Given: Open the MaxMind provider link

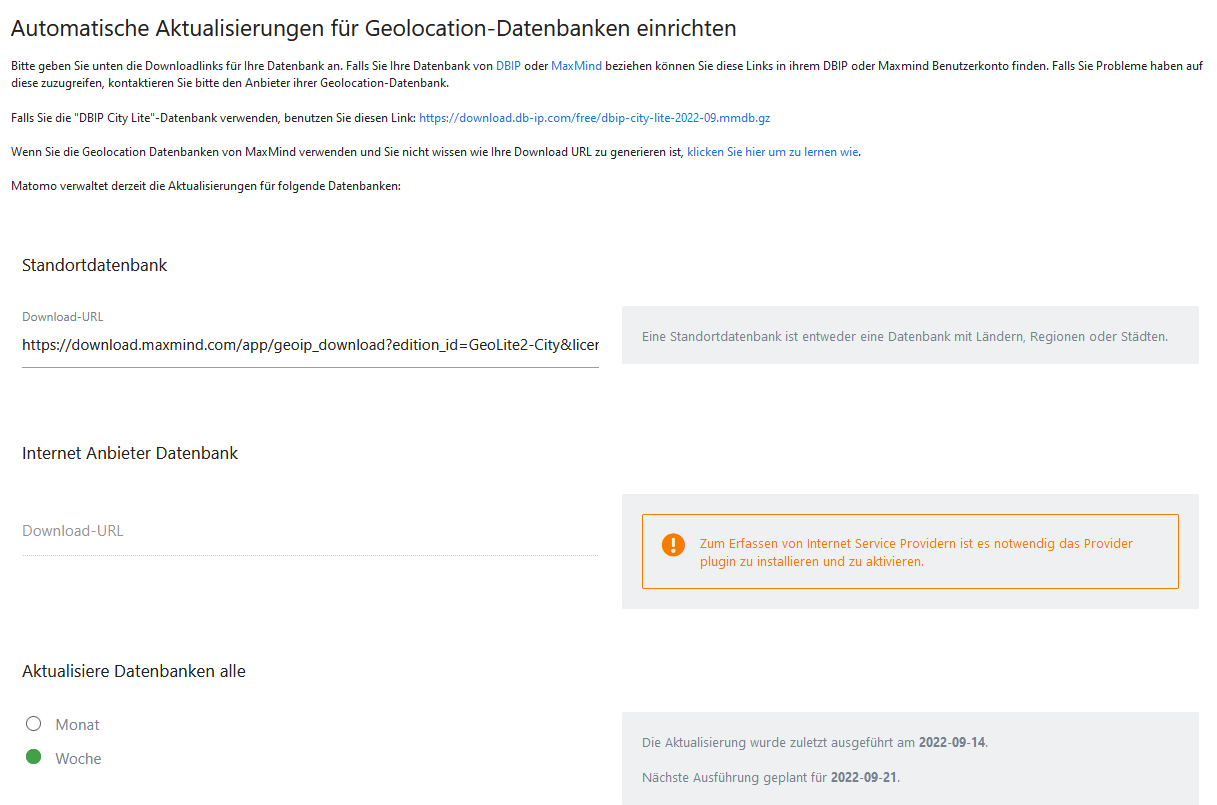Looking at the screenshot, I should [x=576, y=65].
